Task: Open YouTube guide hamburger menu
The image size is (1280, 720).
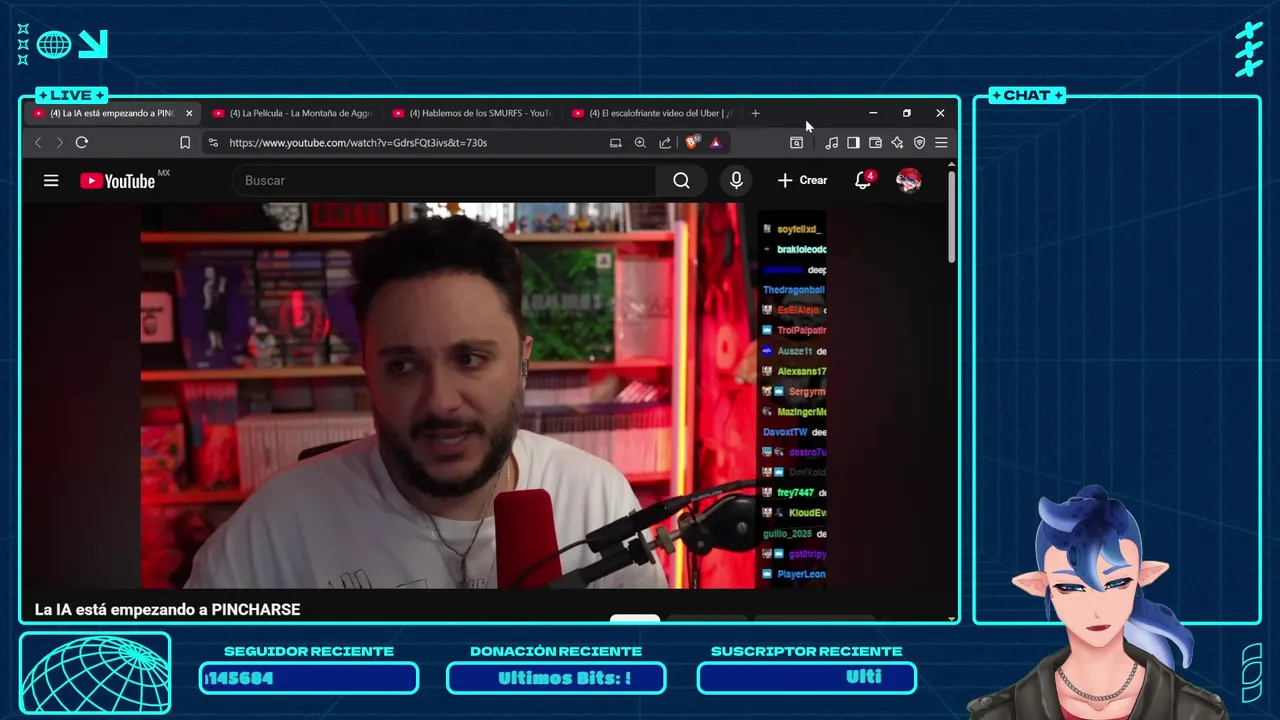Action: tap(51, 181)
